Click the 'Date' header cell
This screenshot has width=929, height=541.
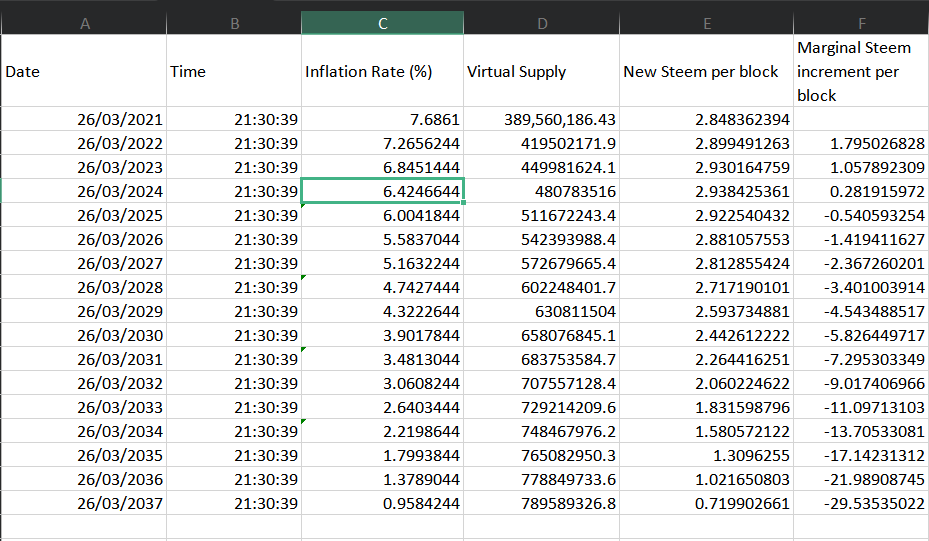click(x=84, y=71)
